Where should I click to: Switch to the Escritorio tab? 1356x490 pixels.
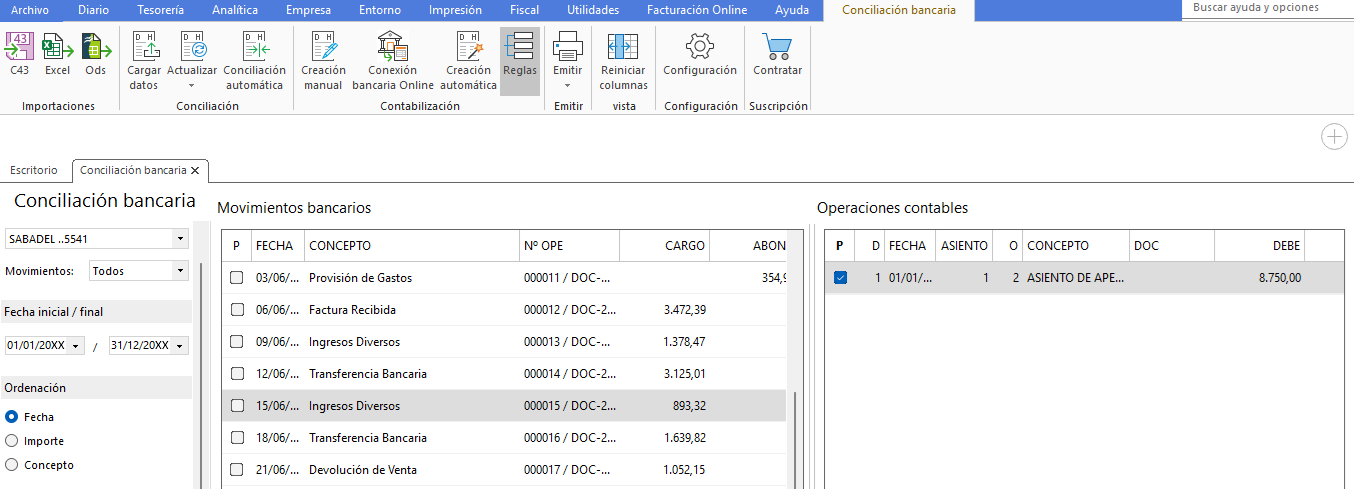click(34, 170)
